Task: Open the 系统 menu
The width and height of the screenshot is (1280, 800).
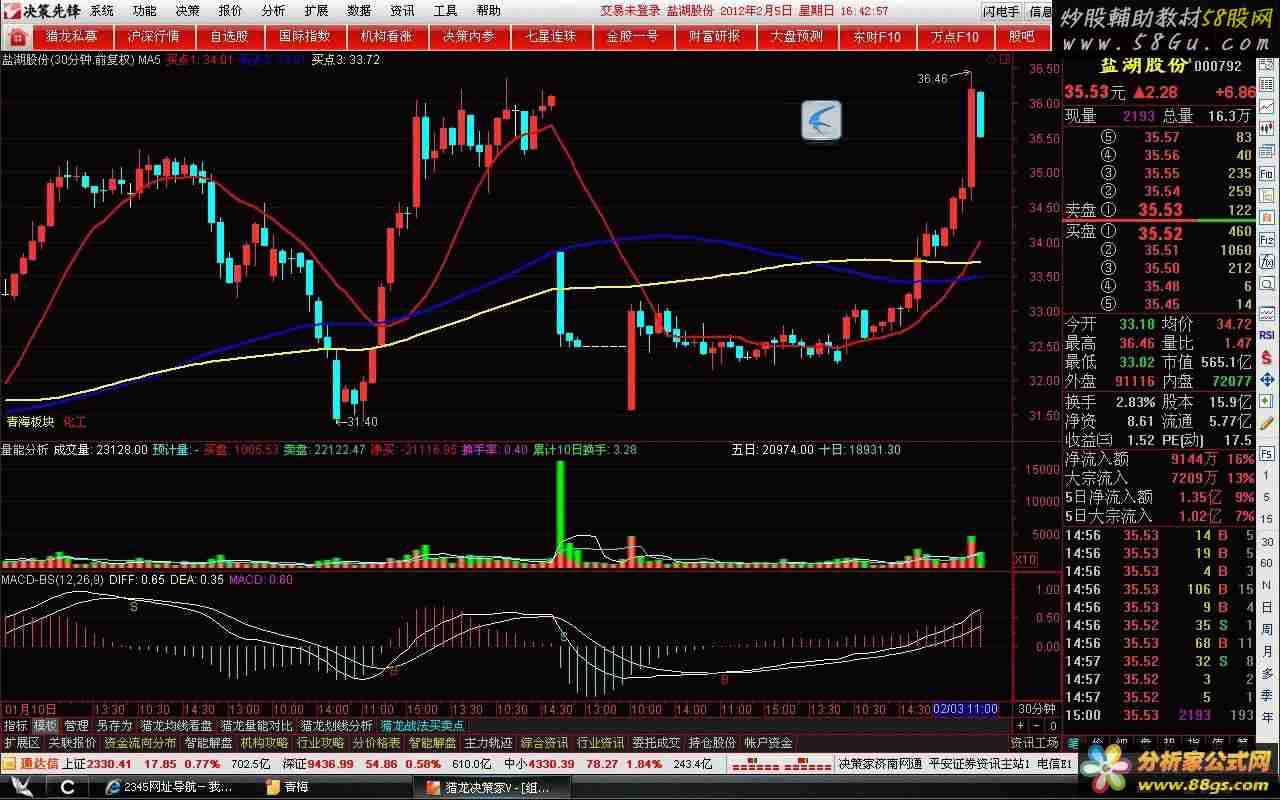Action: (x=102, y=11)
